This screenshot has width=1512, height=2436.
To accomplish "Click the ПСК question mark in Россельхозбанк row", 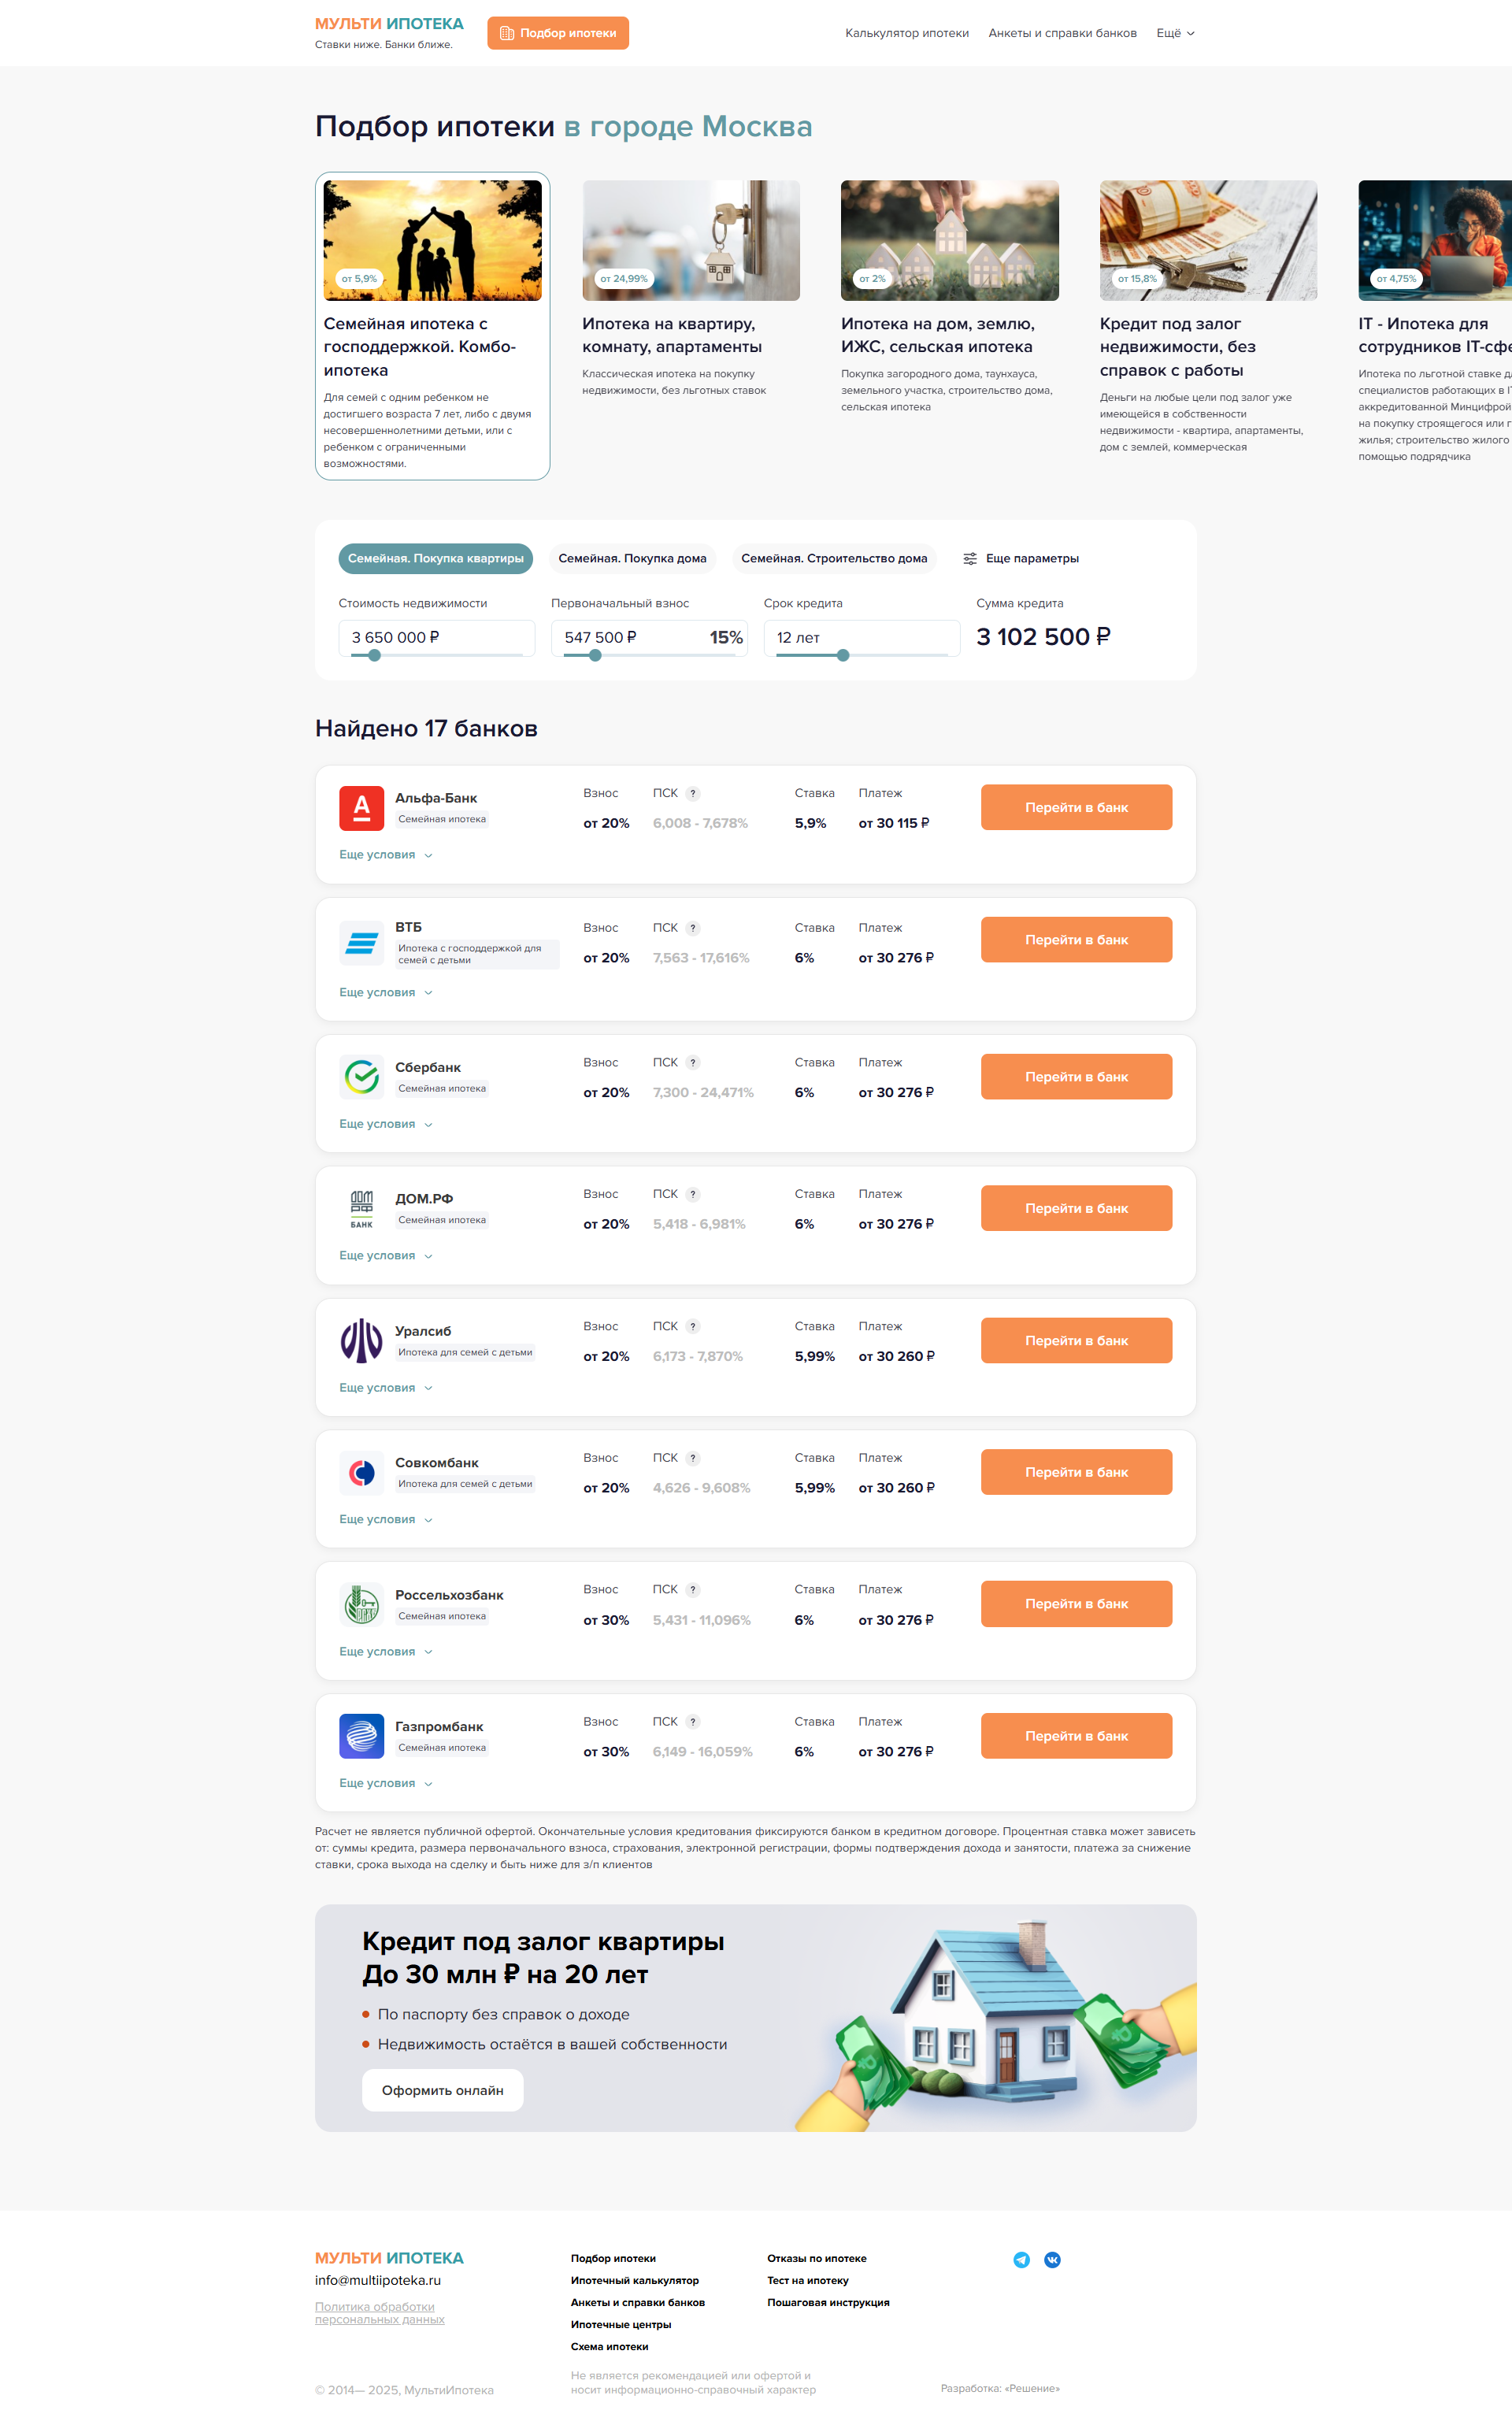I will pos(693,1590).
